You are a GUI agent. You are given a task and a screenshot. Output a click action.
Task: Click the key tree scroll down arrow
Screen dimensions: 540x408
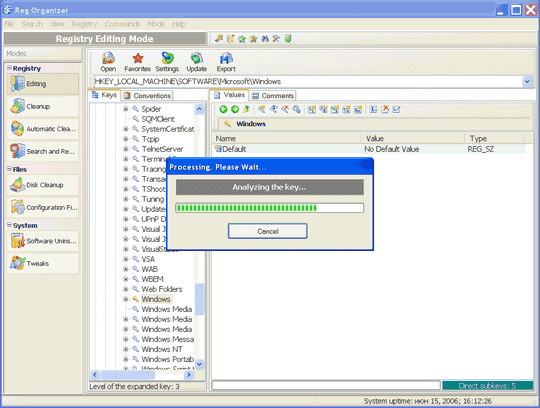199,364
